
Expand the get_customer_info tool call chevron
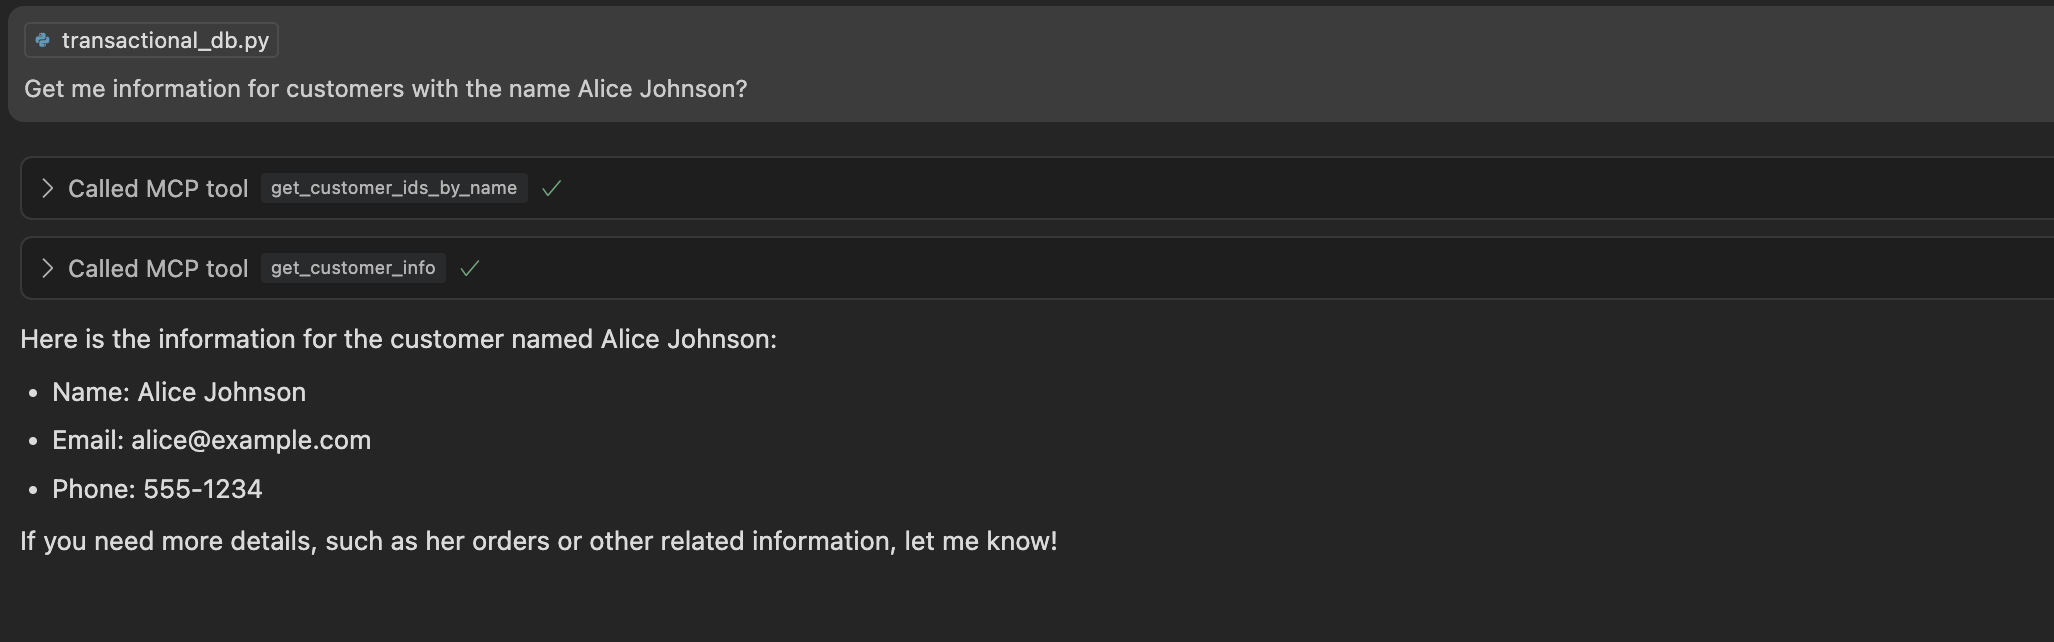coord(47,268)
